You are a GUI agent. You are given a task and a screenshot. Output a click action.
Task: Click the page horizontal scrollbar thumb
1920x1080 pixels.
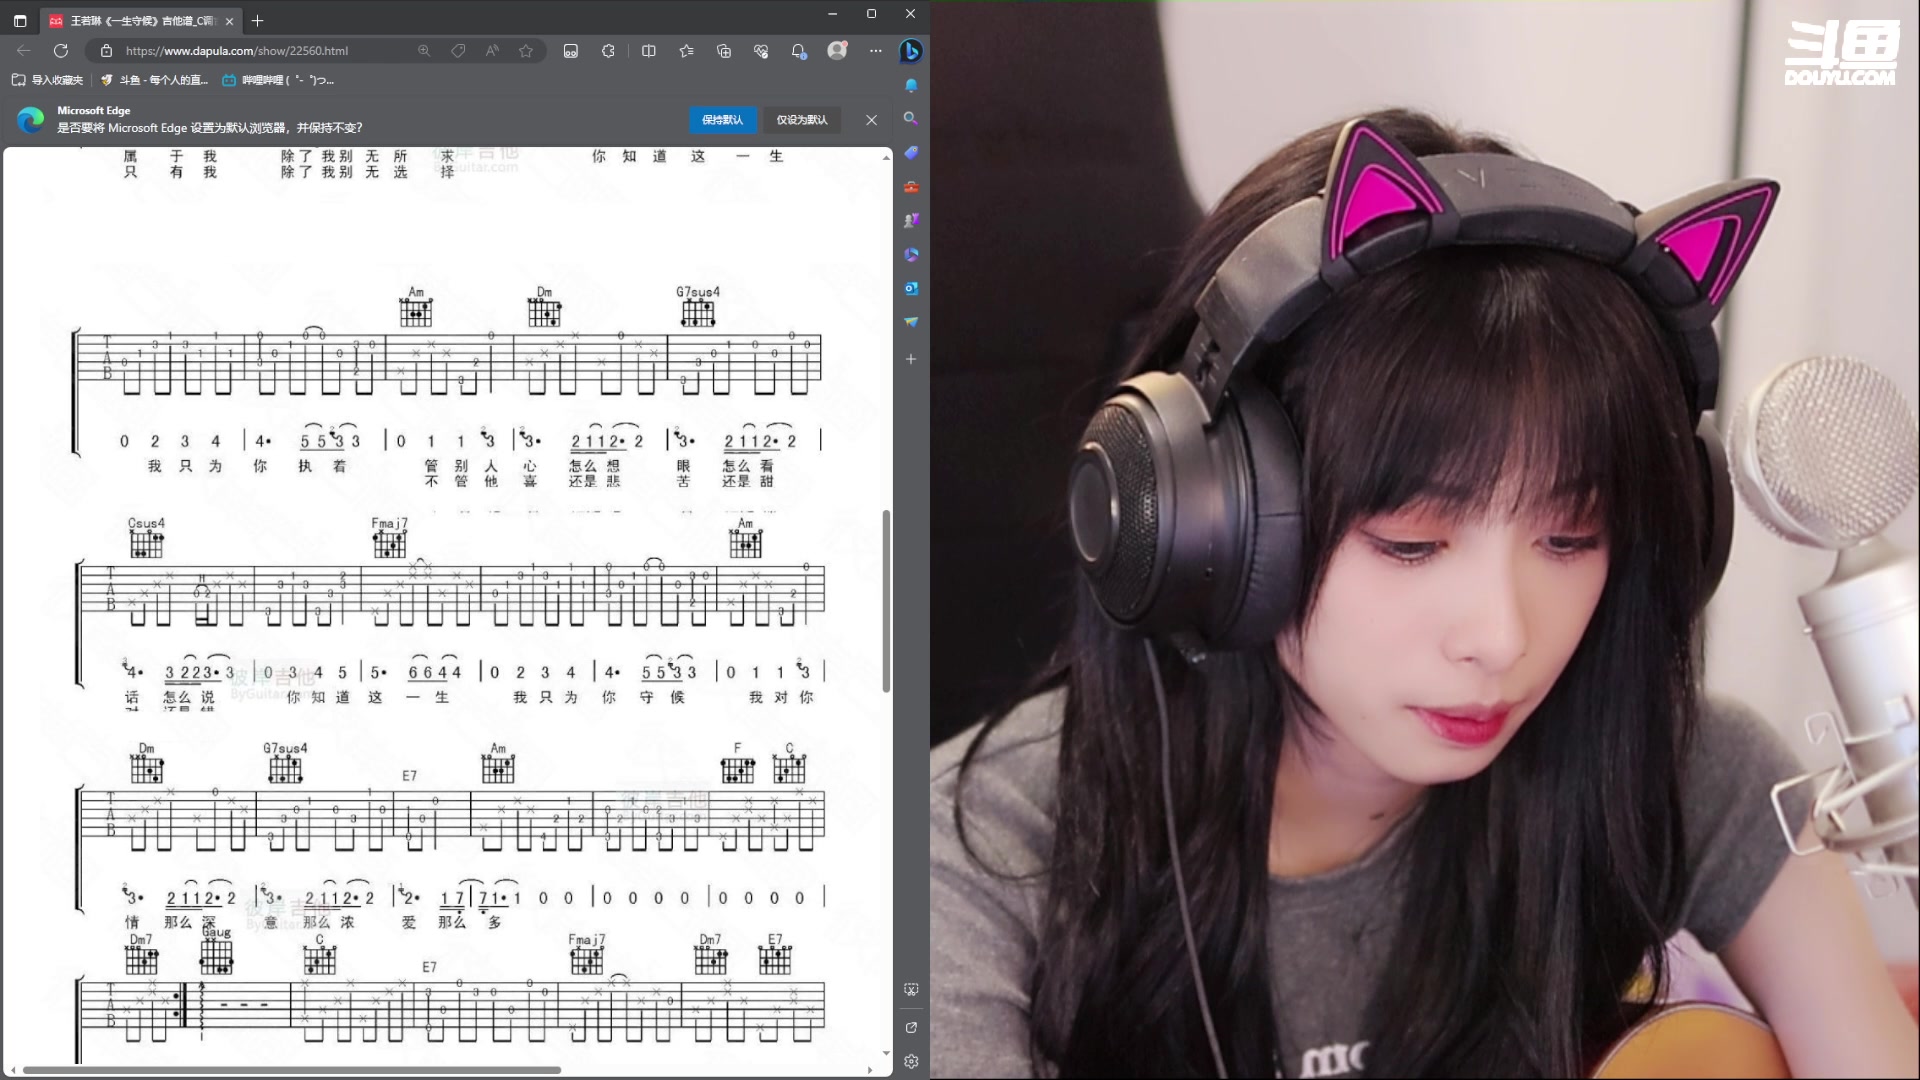[292, 1070]
